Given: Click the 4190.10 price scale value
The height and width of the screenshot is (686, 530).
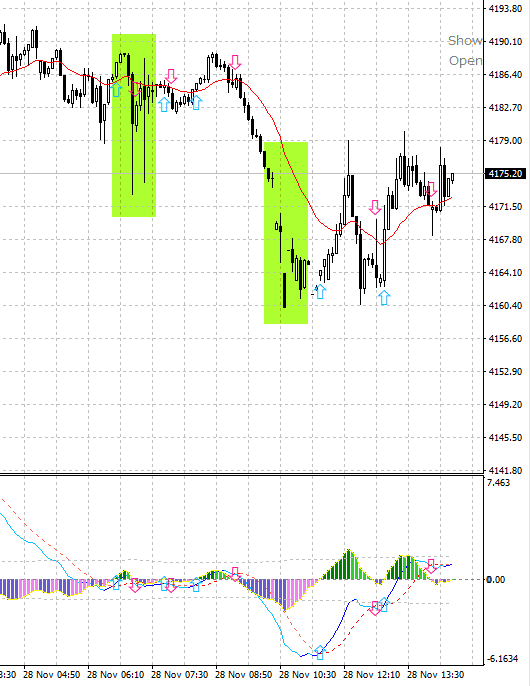Looking at the screenshot, I should click(505, 42).
